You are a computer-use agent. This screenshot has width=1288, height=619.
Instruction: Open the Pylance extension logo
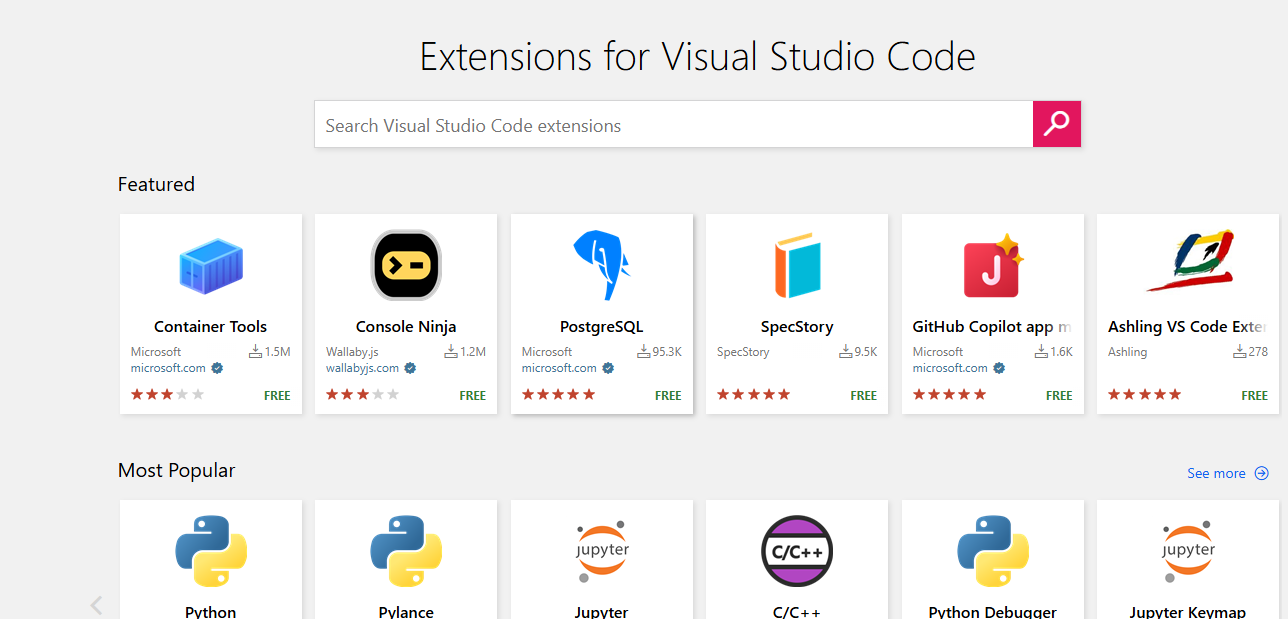point(406,551)
